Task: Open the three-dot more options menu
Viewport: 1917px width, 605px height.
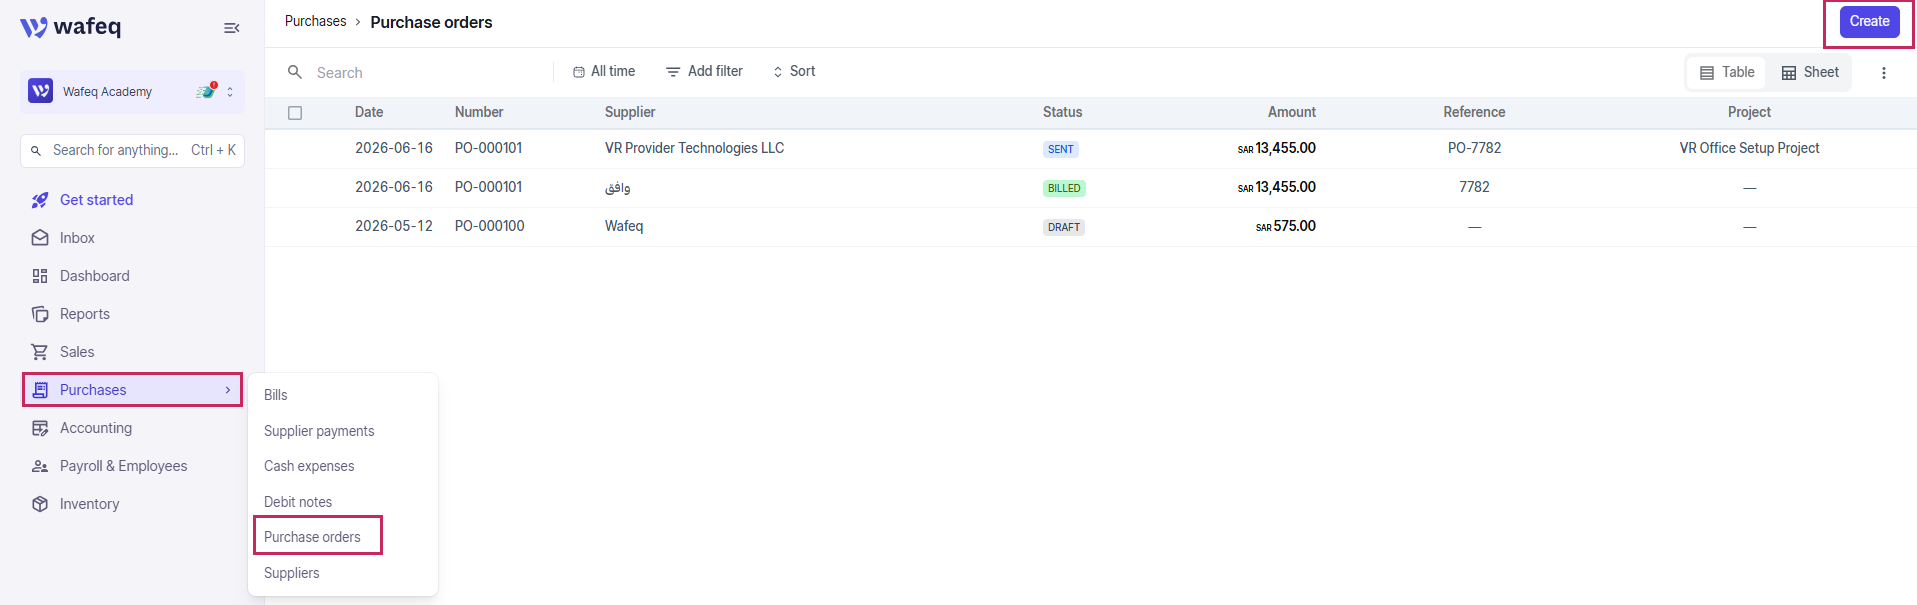Action: click(1884, 73)
